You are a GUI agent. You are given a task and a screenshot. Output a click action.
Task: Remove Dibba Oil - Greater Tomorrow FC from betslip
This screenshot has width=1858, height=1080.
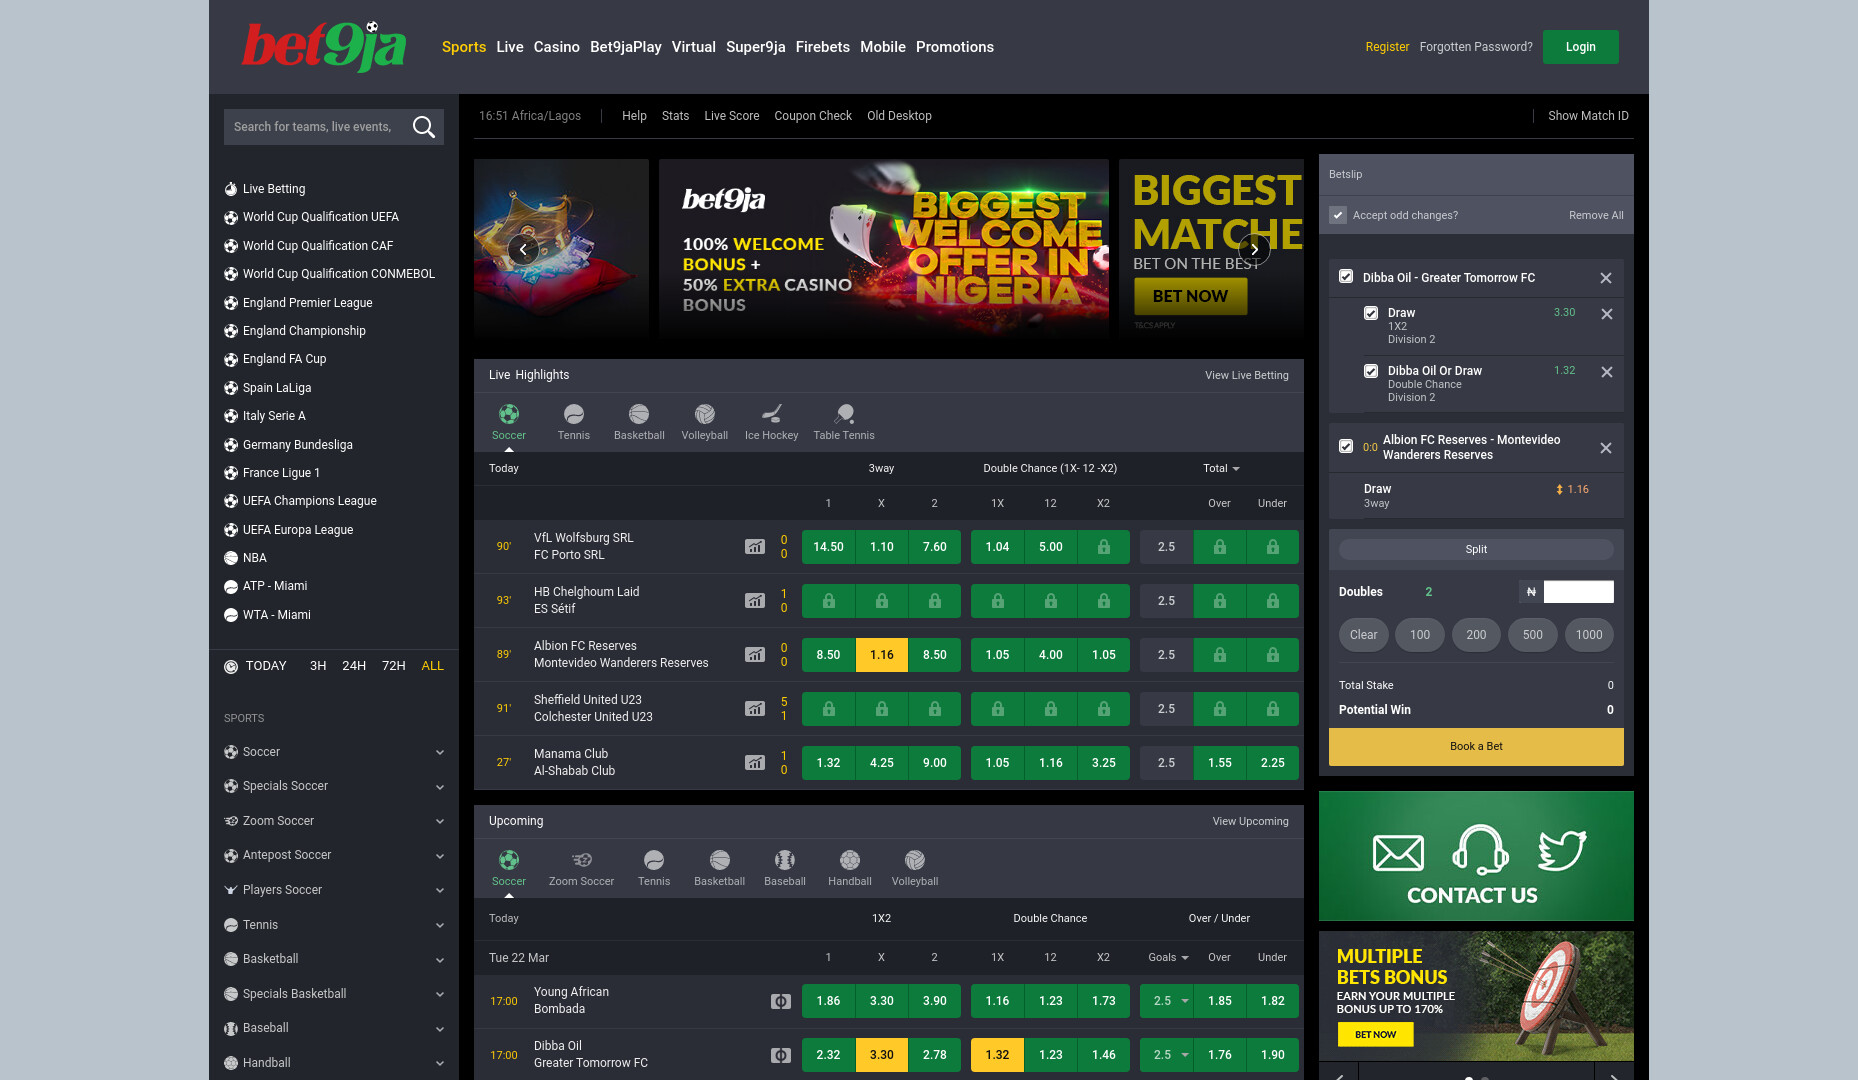[1606, 278]
